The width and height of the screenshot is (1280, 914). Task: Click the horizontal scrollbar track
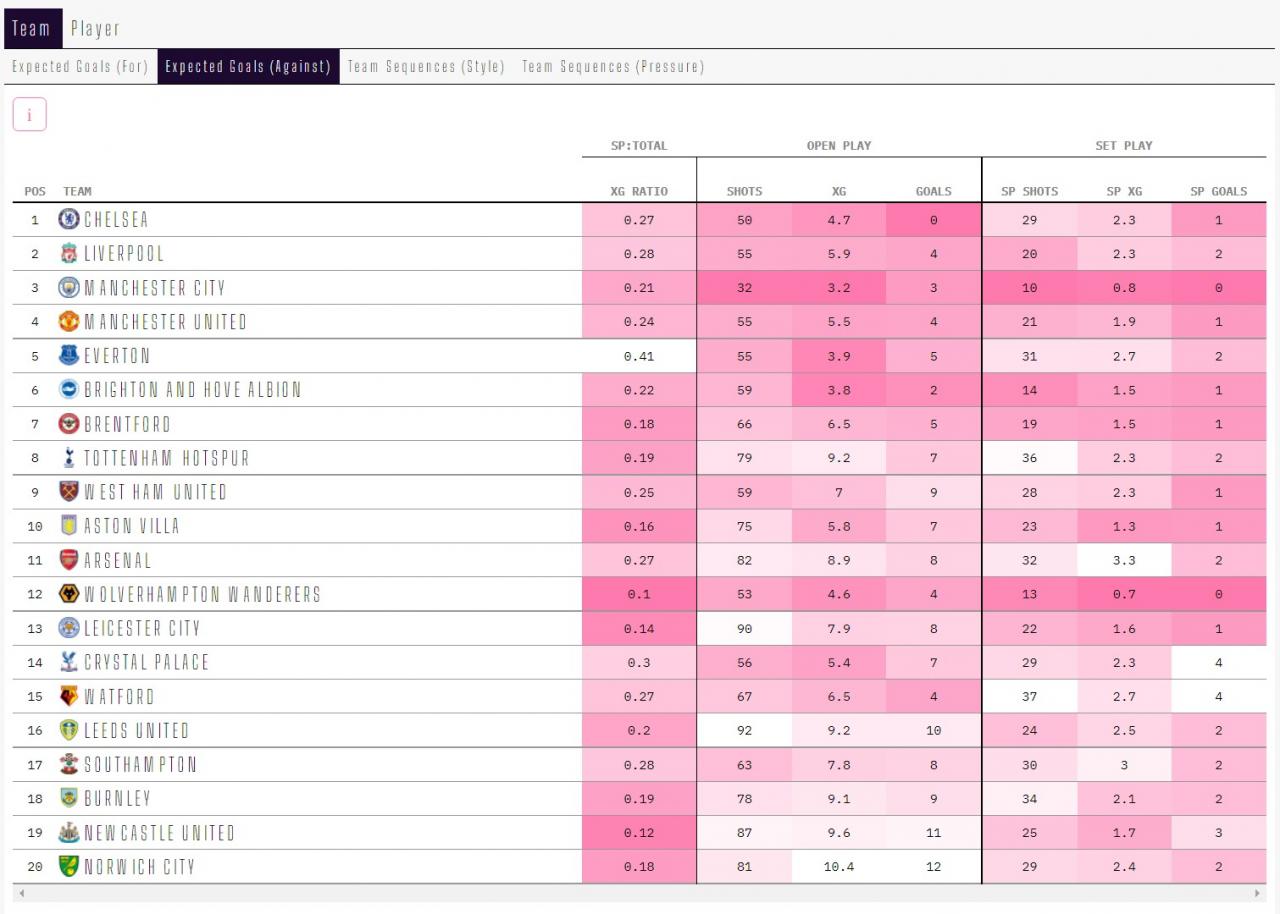639,892
